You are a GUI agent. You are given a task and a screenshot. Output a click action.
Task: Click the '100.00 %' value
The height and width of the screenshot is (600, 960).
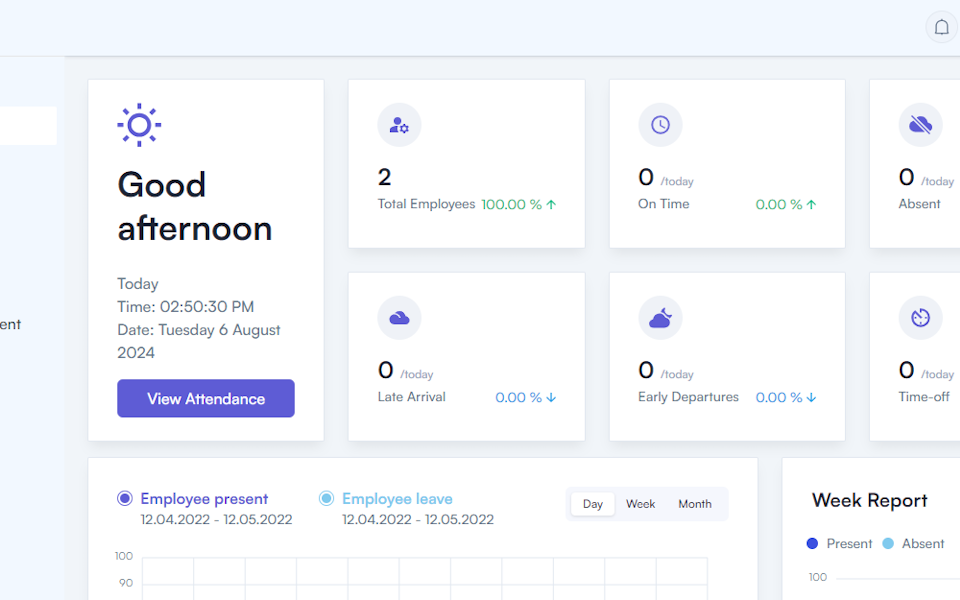click(511, 204)
